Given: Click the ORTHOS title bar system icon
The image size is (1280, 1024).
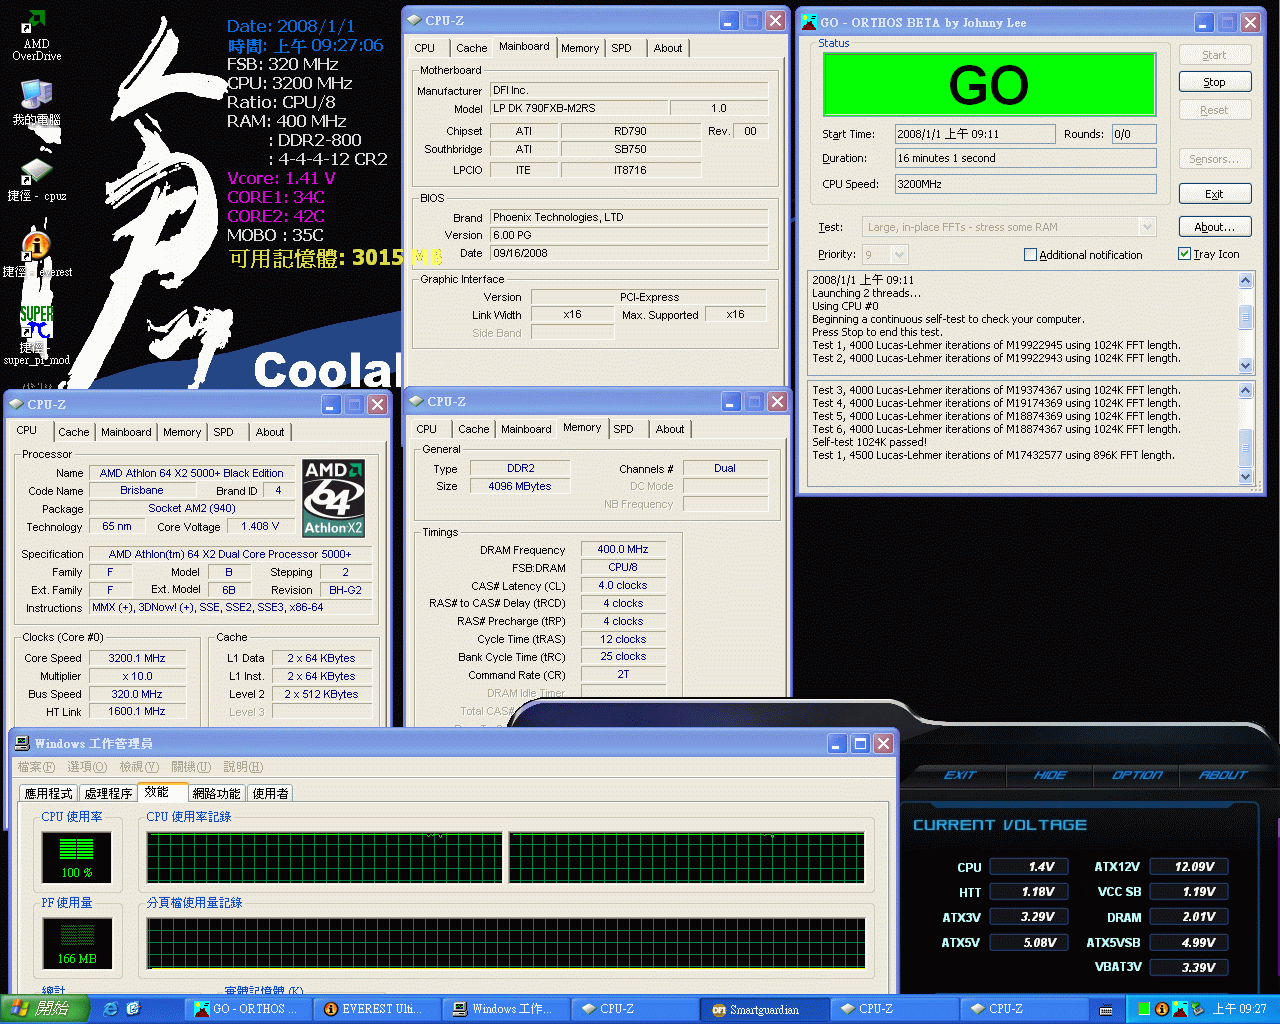Looking at the screenshot, I should (809, 22).
